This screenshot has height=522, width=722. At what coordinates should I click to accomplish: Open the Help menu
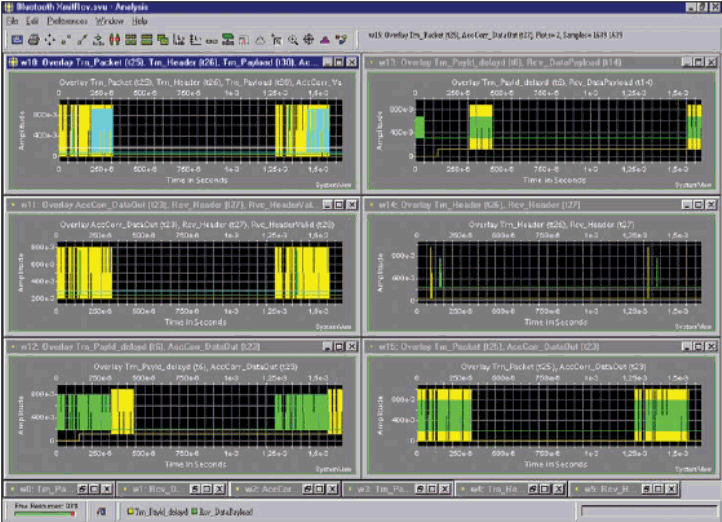[x=139, y=20]
